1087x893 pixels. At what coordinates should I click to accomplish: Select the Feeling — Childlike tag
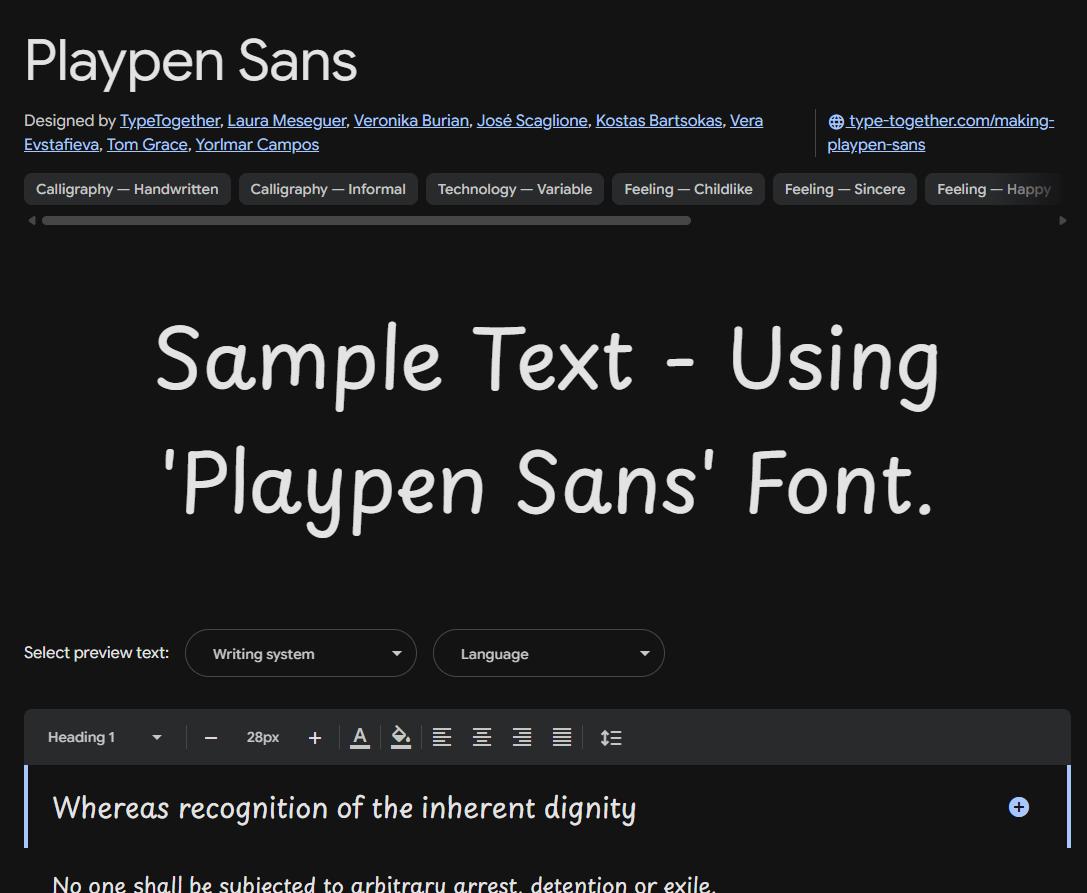(x=688, y=189)
